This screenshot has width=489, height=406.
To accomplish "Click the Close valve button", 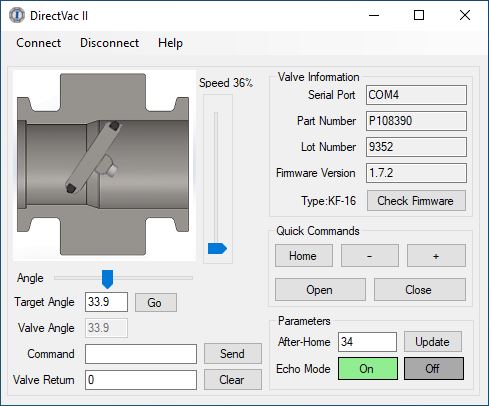I will pos(420,290).
